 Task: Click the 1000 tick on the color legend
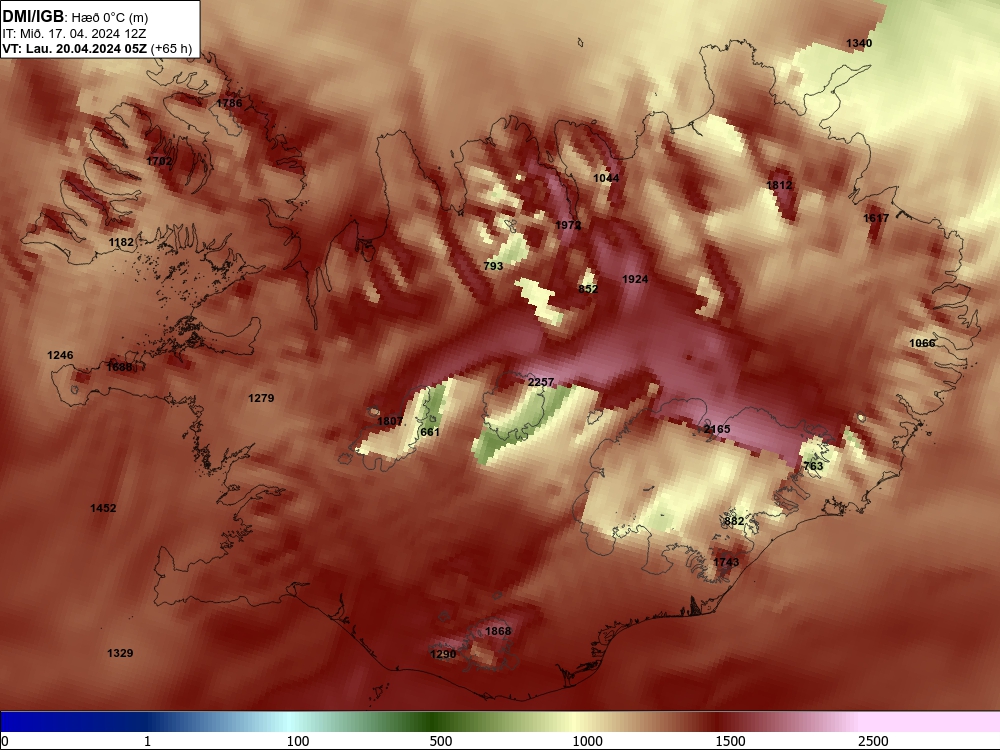click(x=587, y=741)
